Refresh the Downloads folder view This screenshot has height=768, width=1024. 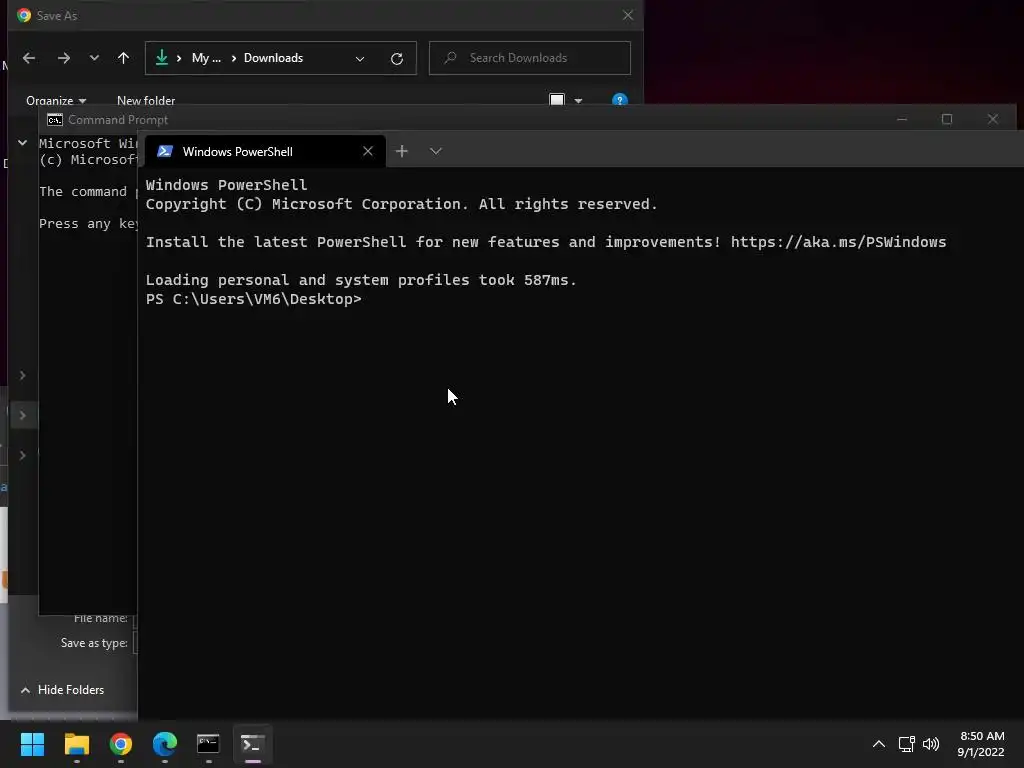tap(396, 59)
